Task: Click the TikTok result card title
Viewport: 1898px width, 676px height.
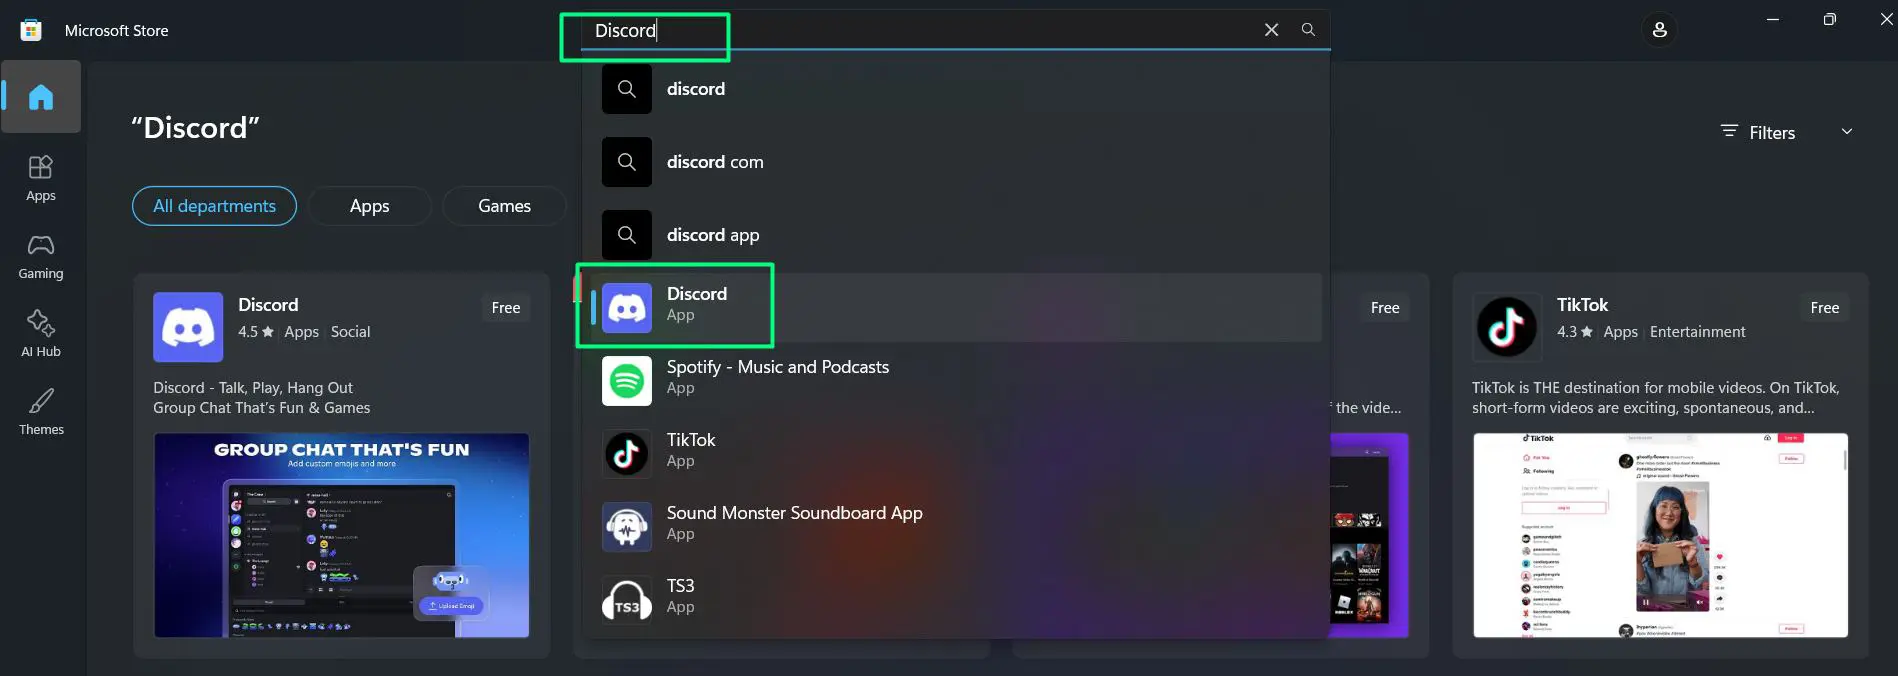Action: [1582, 305]
